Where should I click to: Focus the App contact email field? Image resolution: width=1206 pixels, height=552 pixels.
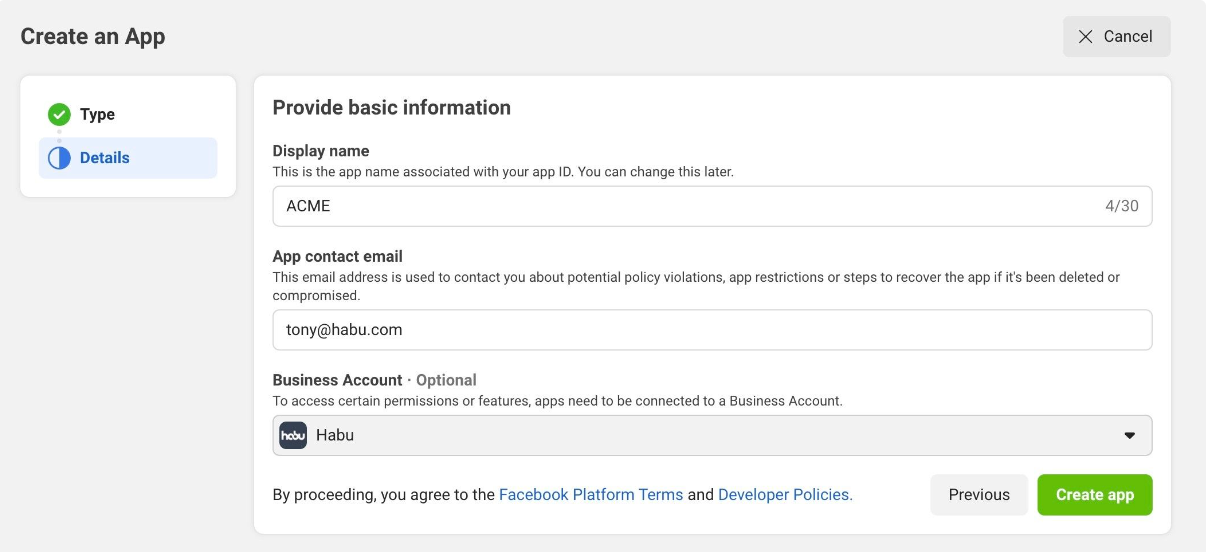pyautogui.click(x=712, y=330)
